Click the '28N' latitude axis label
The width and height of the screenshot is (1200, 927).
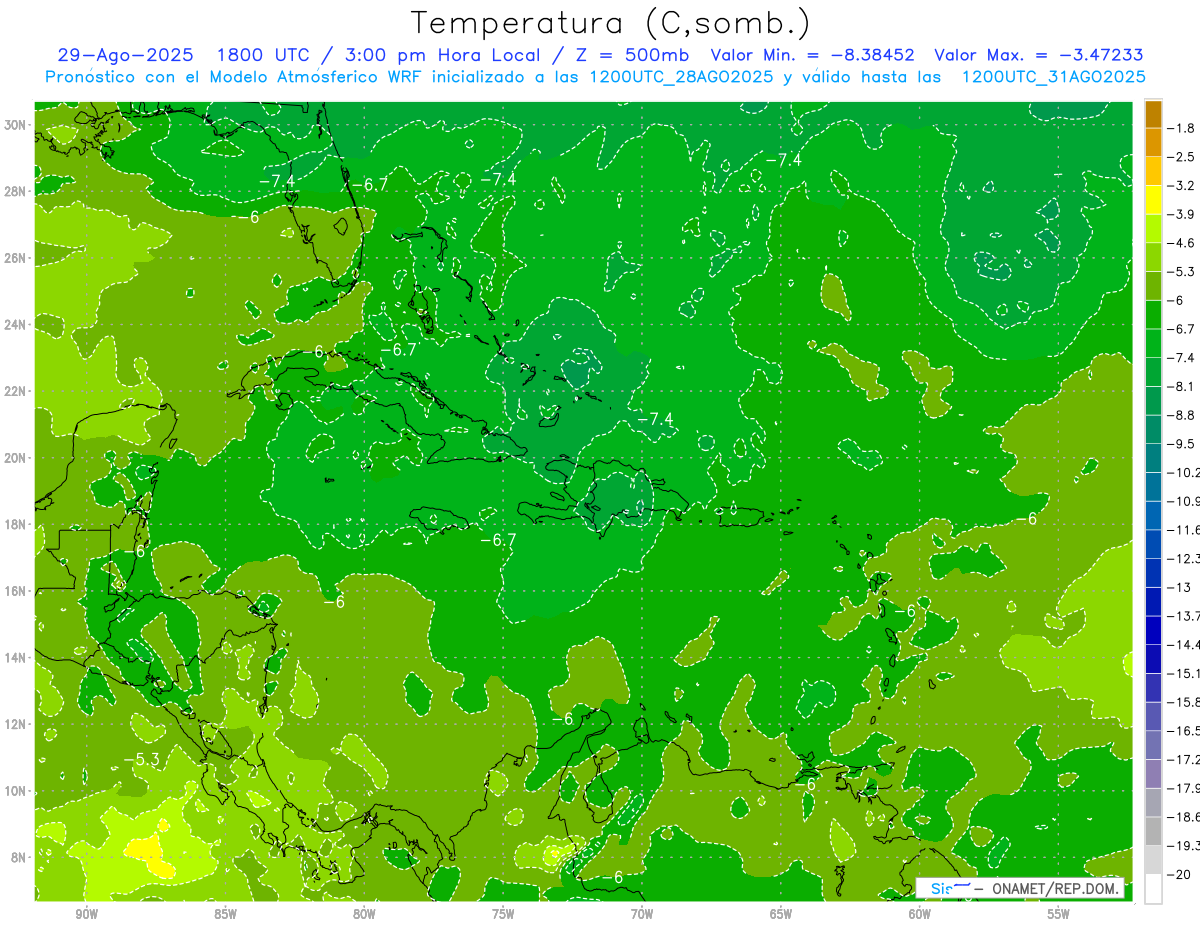click(17, 191)
